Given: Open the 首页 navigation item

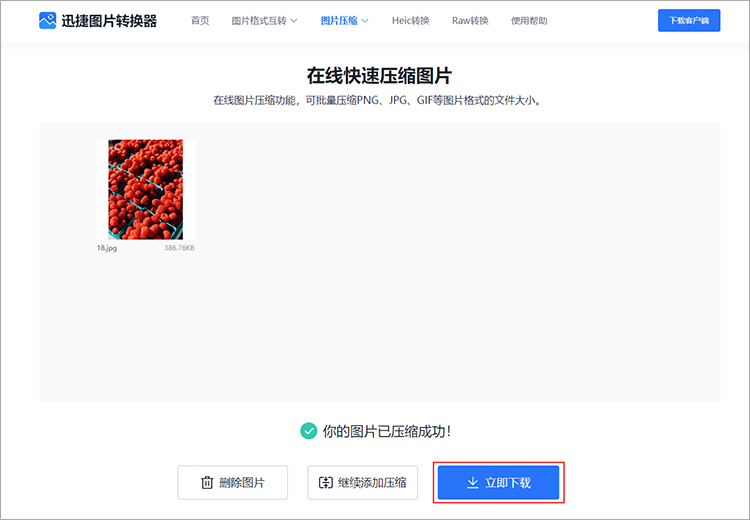Looking at the screenshot, I should click(x=200, y=21).
